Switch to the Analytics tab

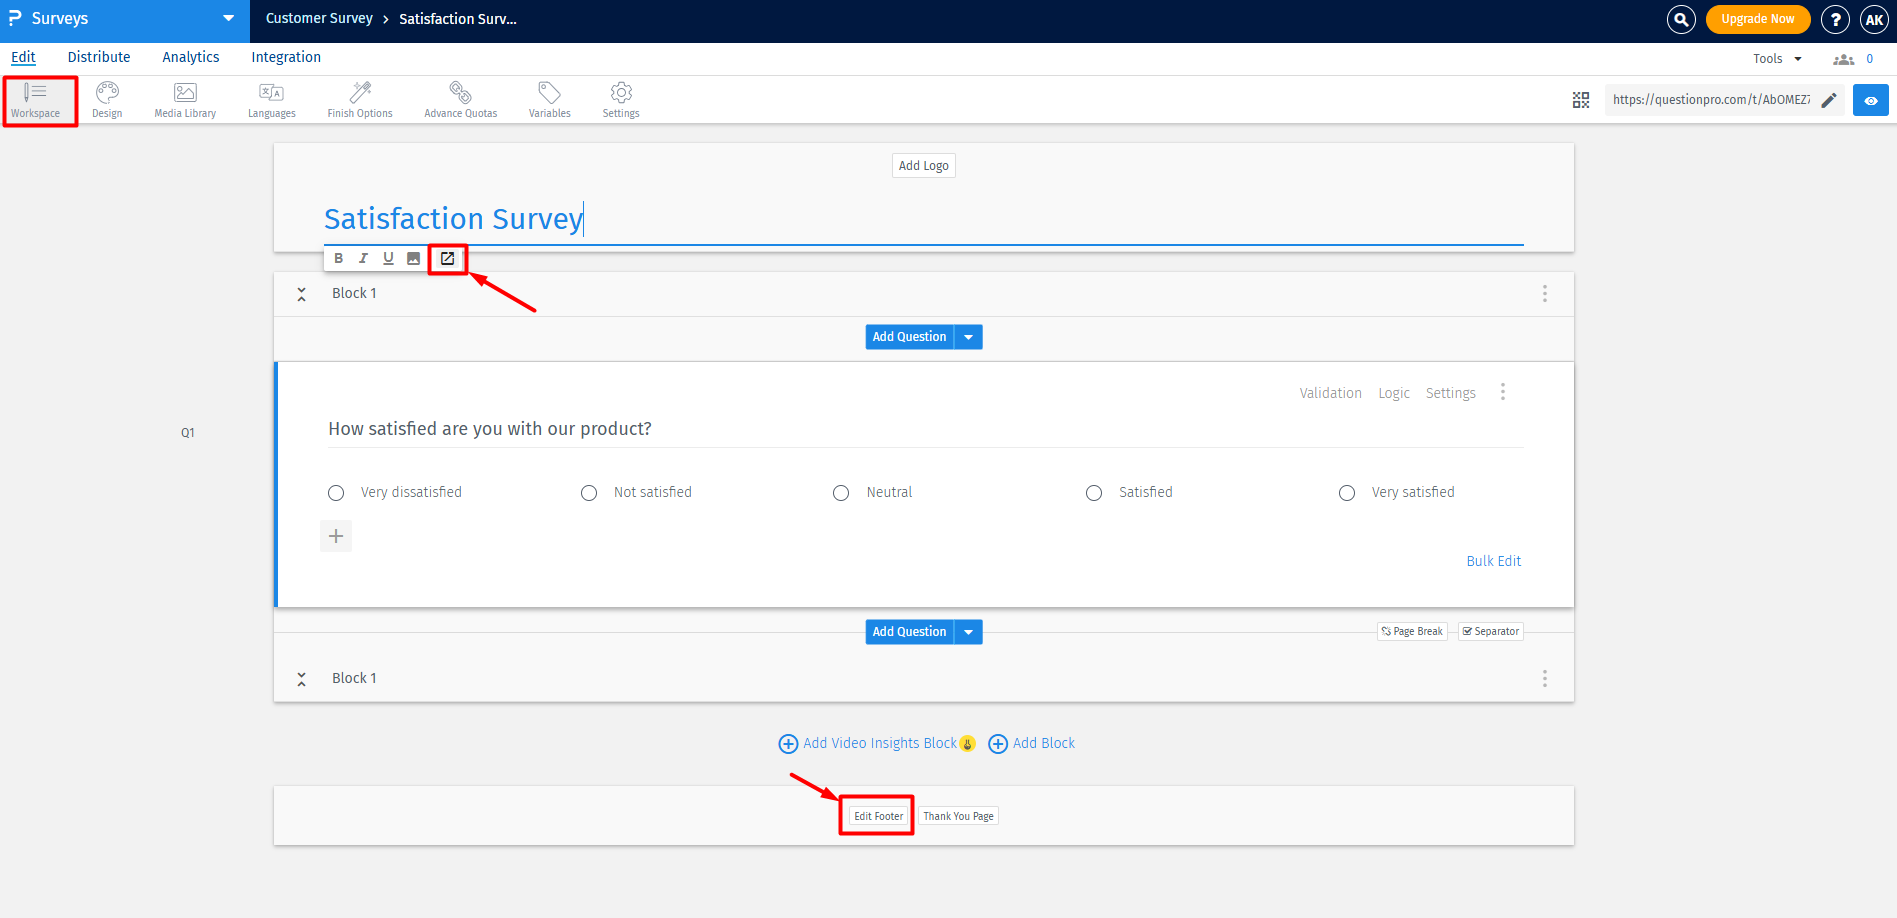coord(190,57)
